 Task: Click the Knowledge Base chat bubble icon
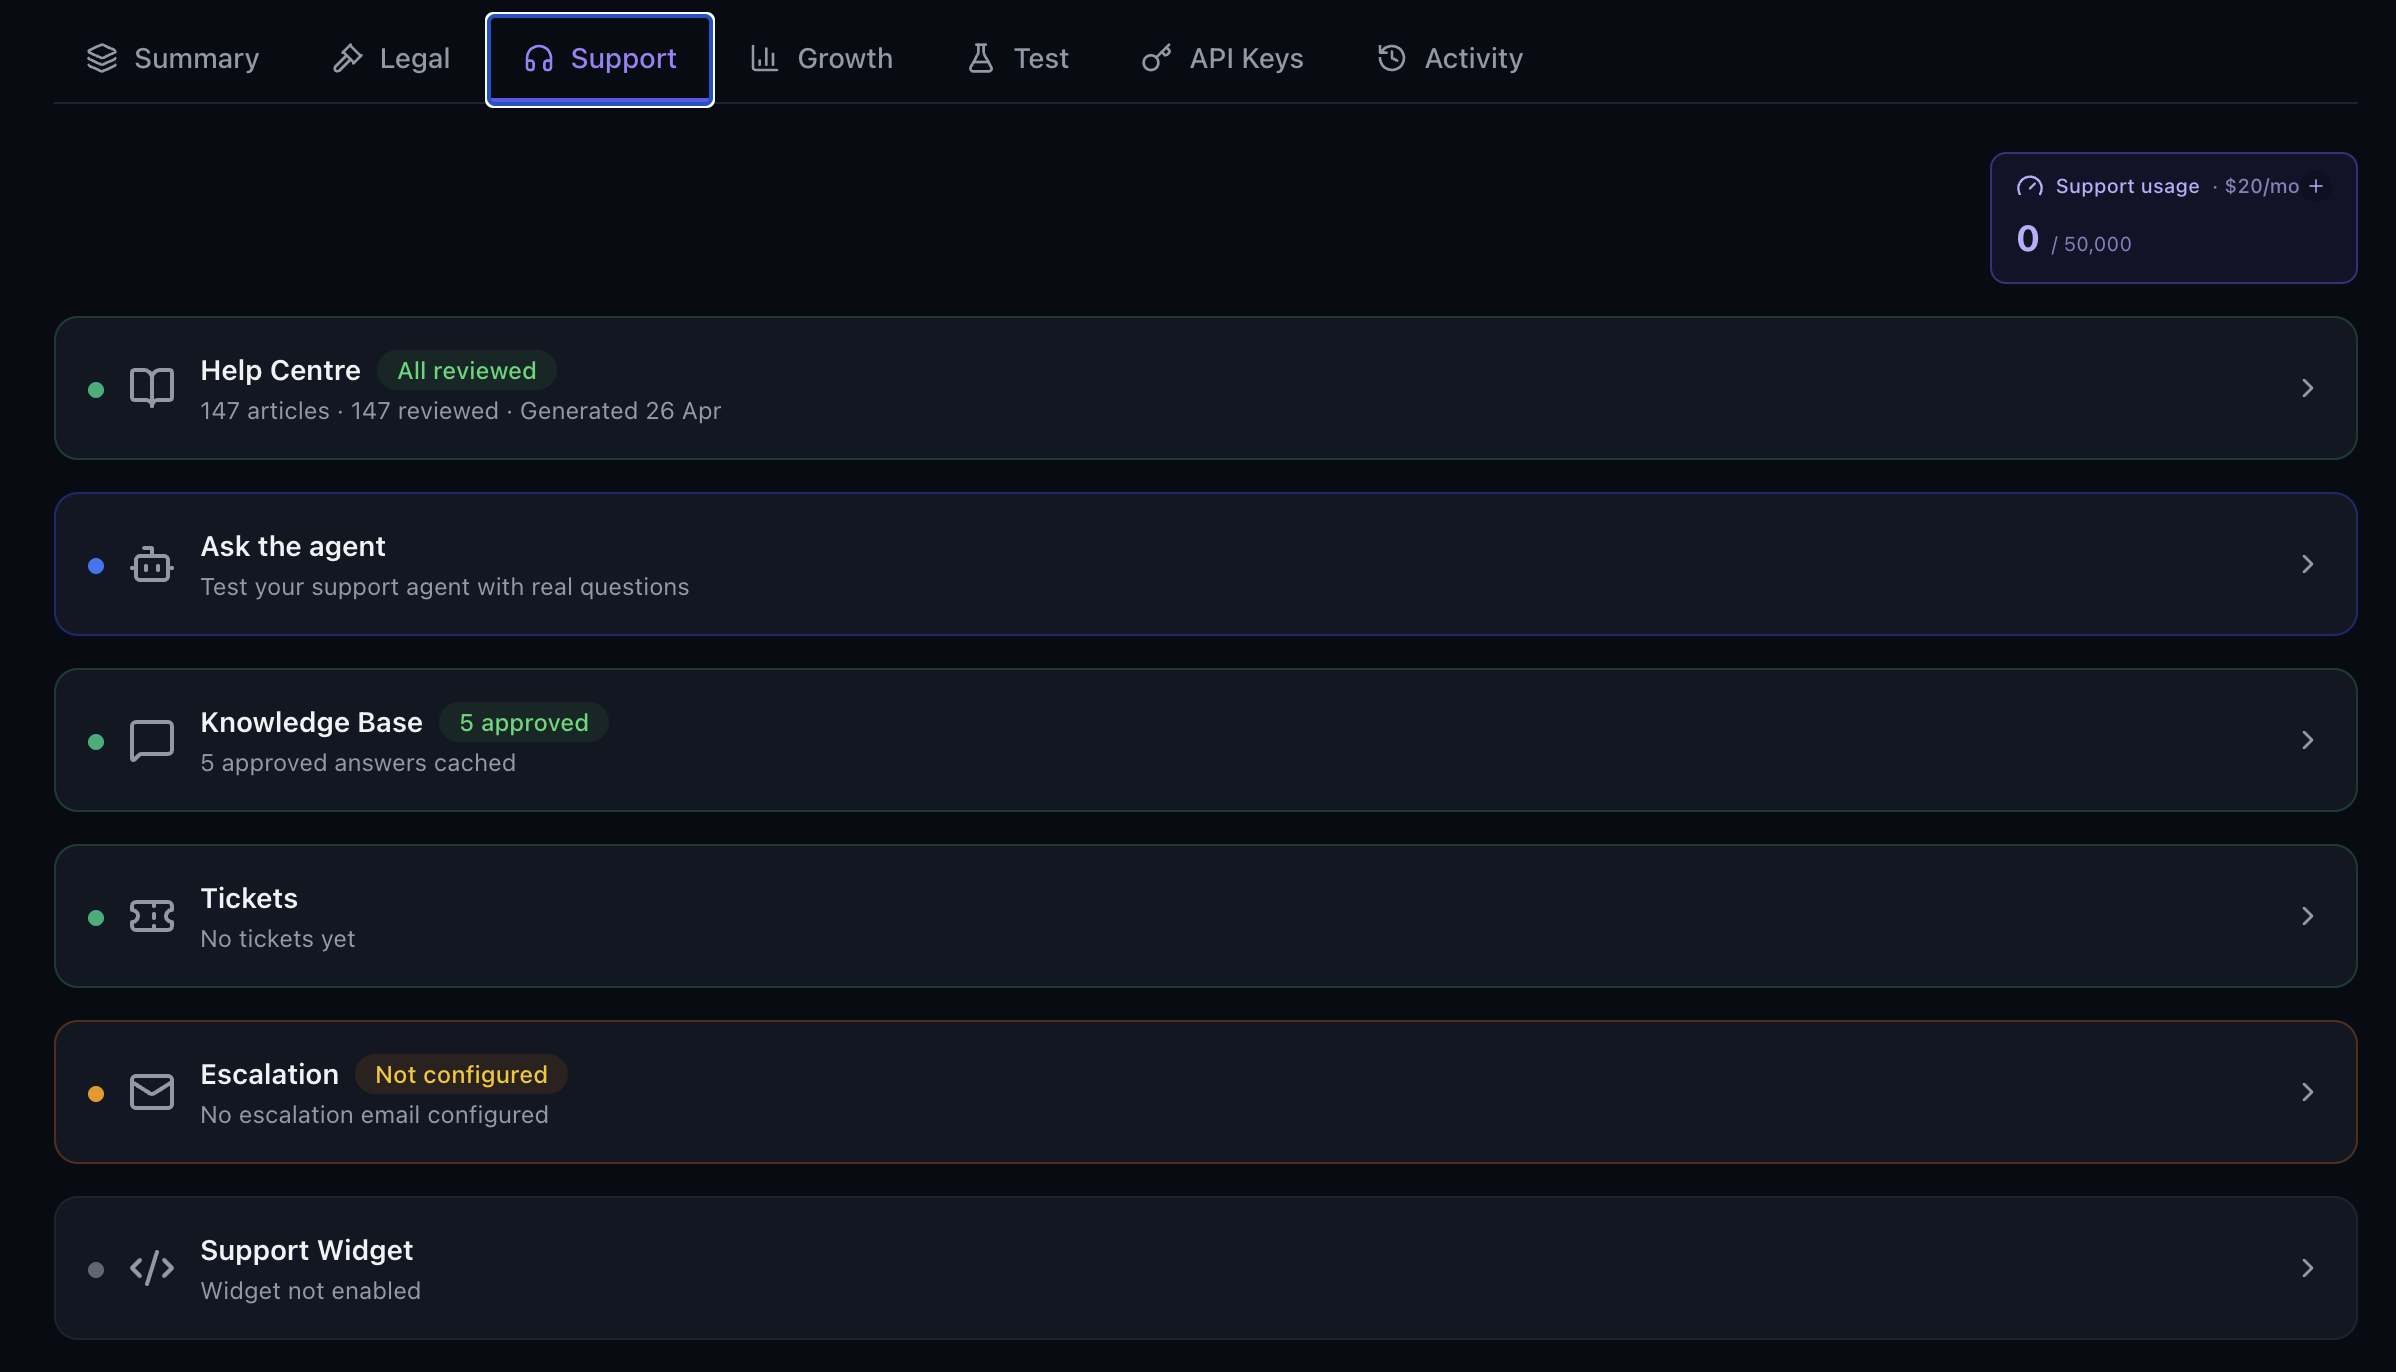pos(152,740)
